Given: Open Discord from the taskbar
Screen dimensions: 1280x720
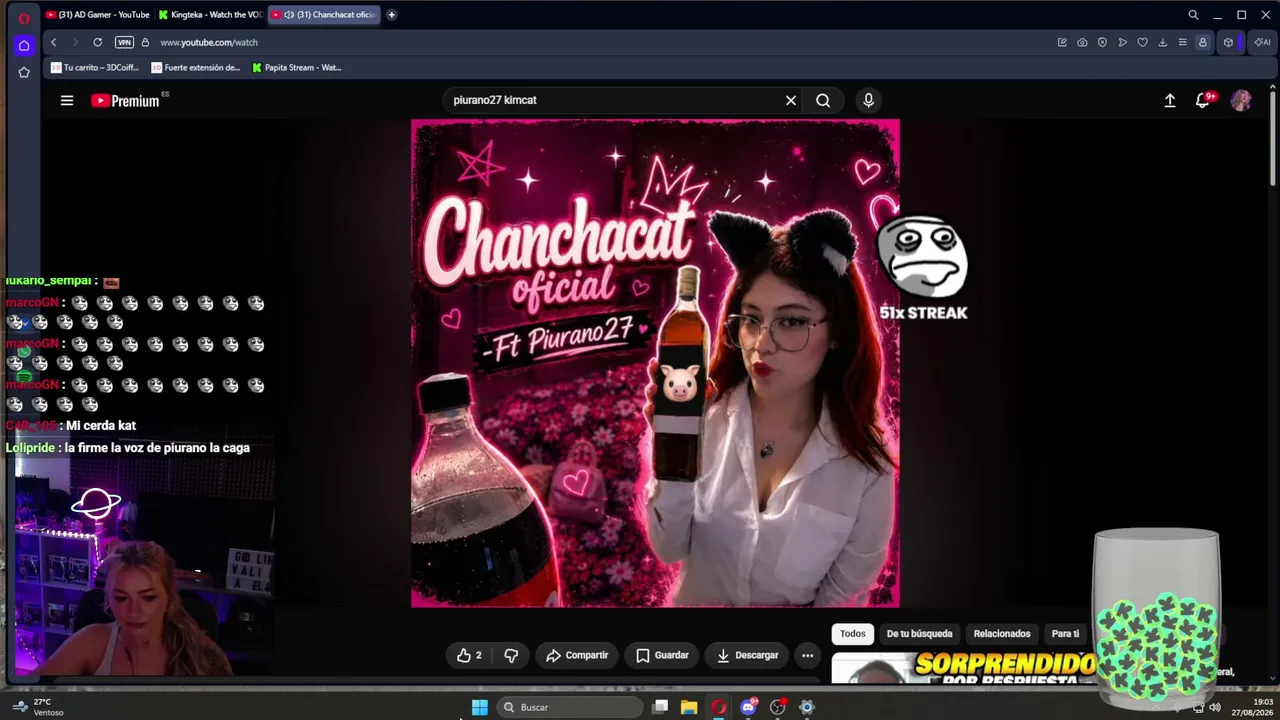Looking at the screenshot, I should click(x=748, y=707).
